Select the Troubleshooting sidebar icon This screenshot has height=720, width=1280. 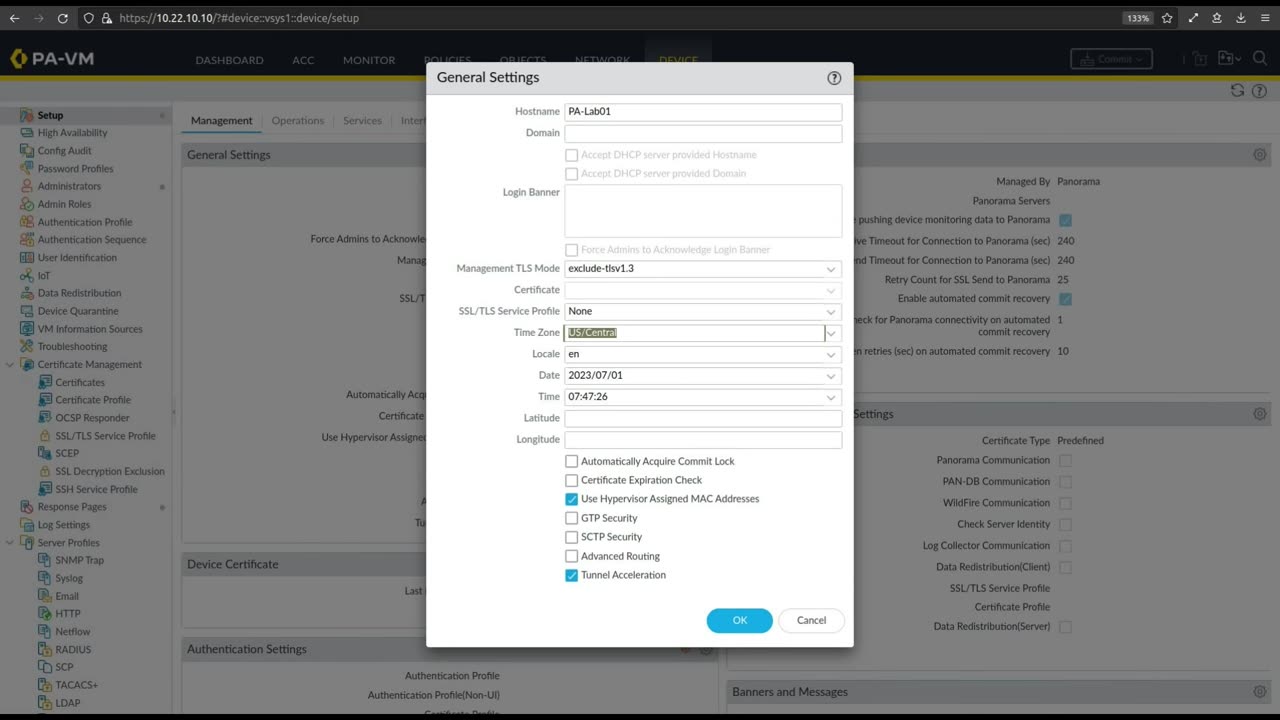tap(28, 347)
